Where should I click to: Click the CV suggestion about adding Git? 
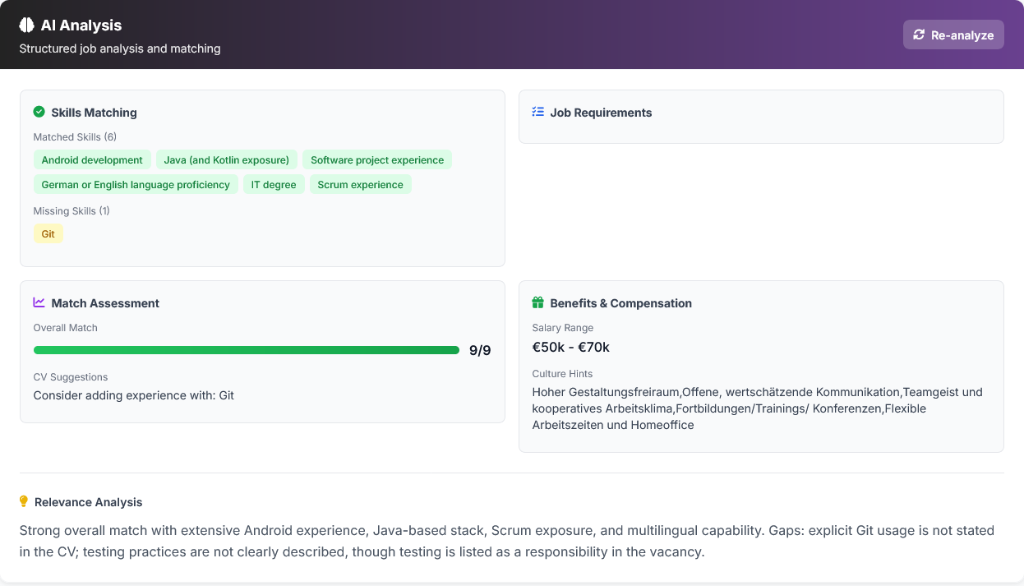point(133,395)
